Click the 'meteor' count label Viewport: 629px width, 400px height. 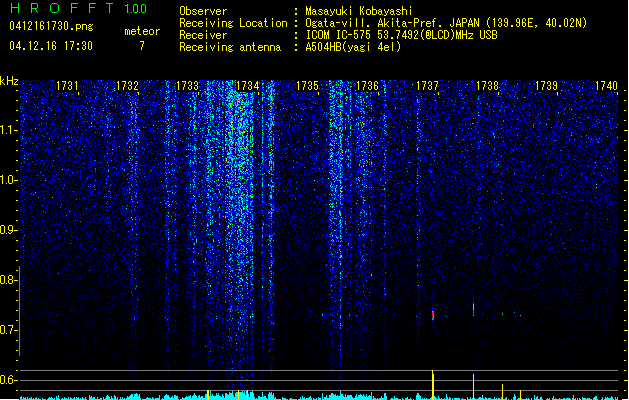(x=142, y=31)
